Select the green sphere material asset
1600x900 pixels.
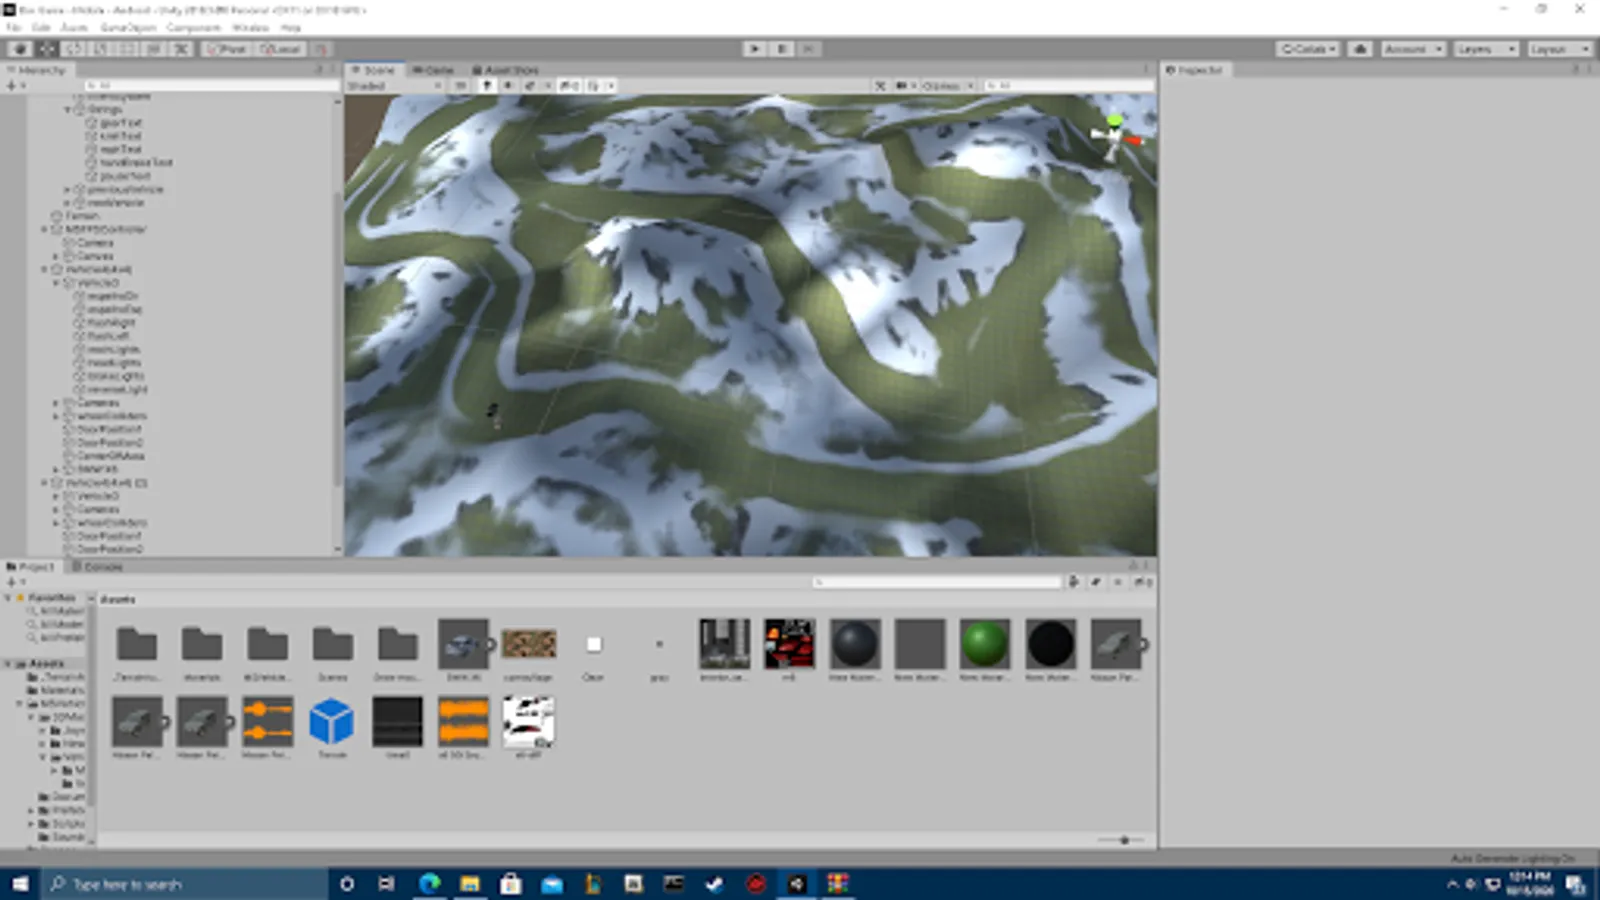(984, 644)
